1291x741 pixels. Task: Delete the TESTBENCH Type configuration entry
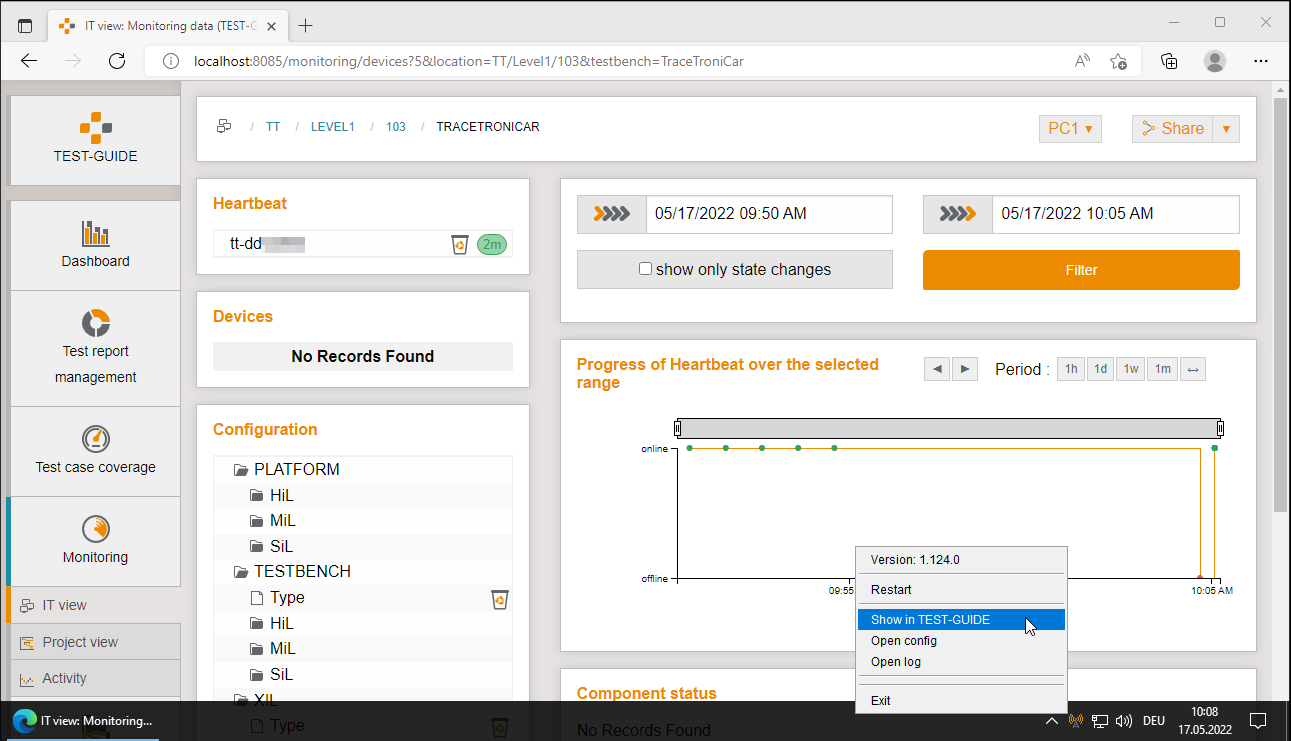pyautogui.click(x=499, y=598)
